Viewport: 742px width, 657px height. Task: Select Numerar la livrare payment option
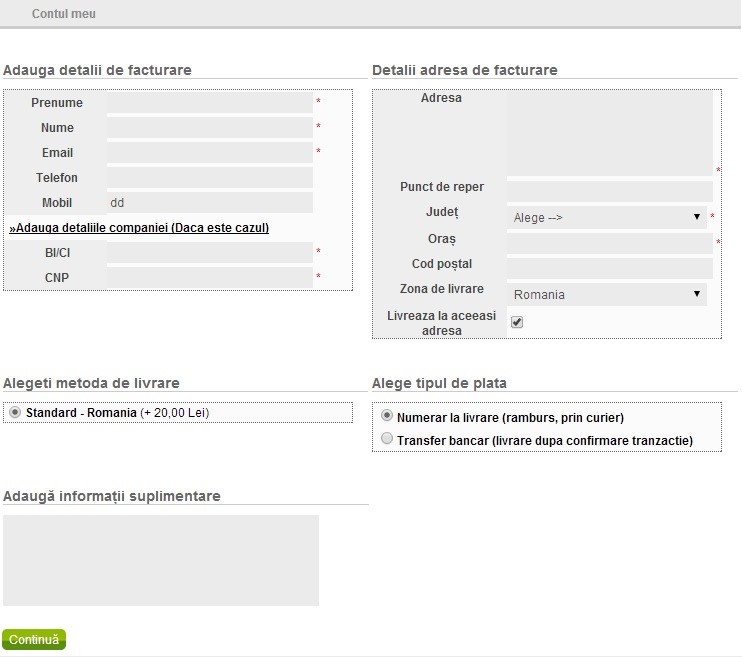point(387,417)
